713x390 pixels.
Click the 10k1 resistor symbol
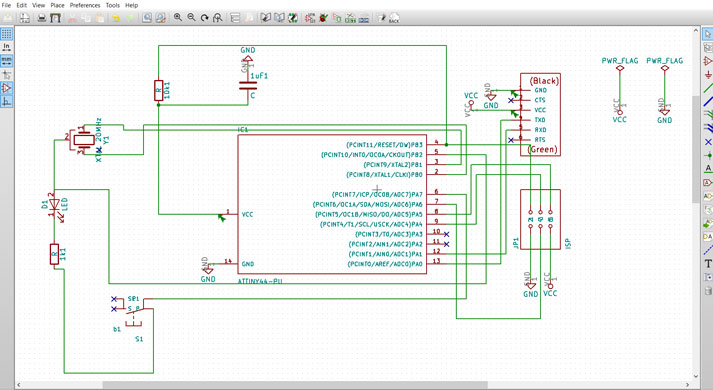(x=158, y=90)
